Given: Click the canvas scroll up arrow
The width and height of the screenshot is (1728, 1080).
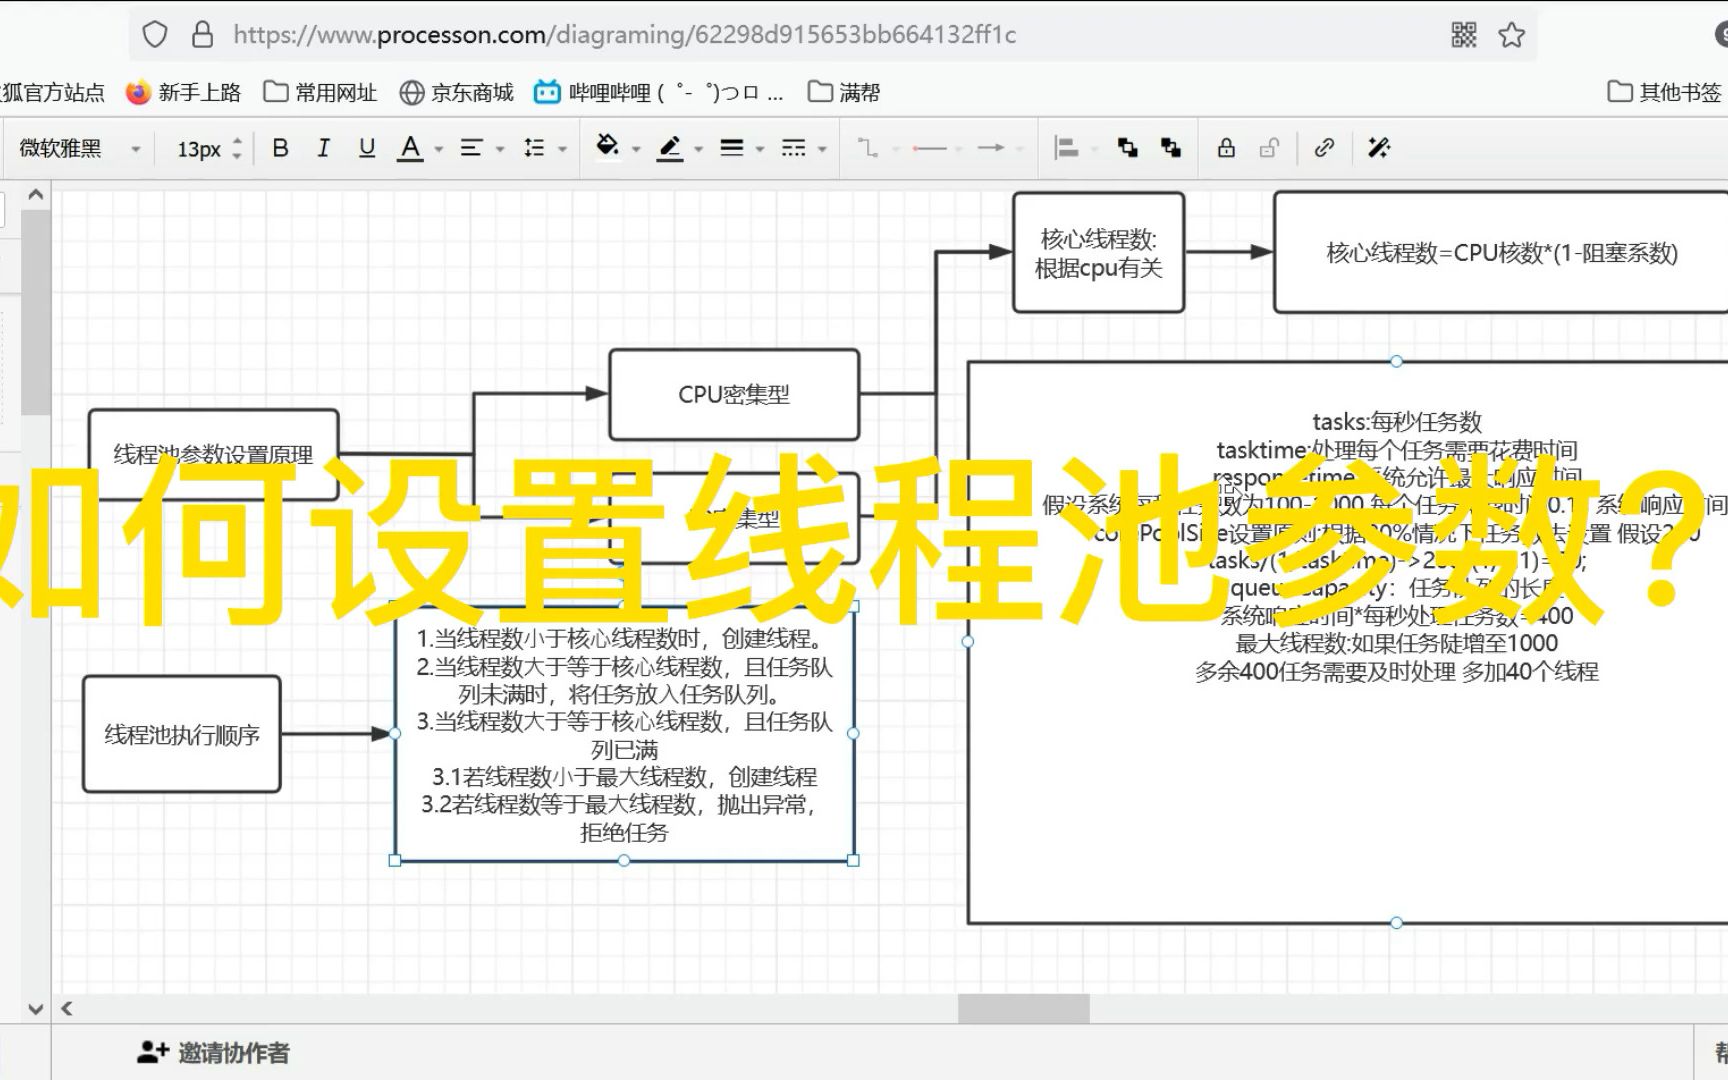Looking at the screenshot, I should point(36,195).
